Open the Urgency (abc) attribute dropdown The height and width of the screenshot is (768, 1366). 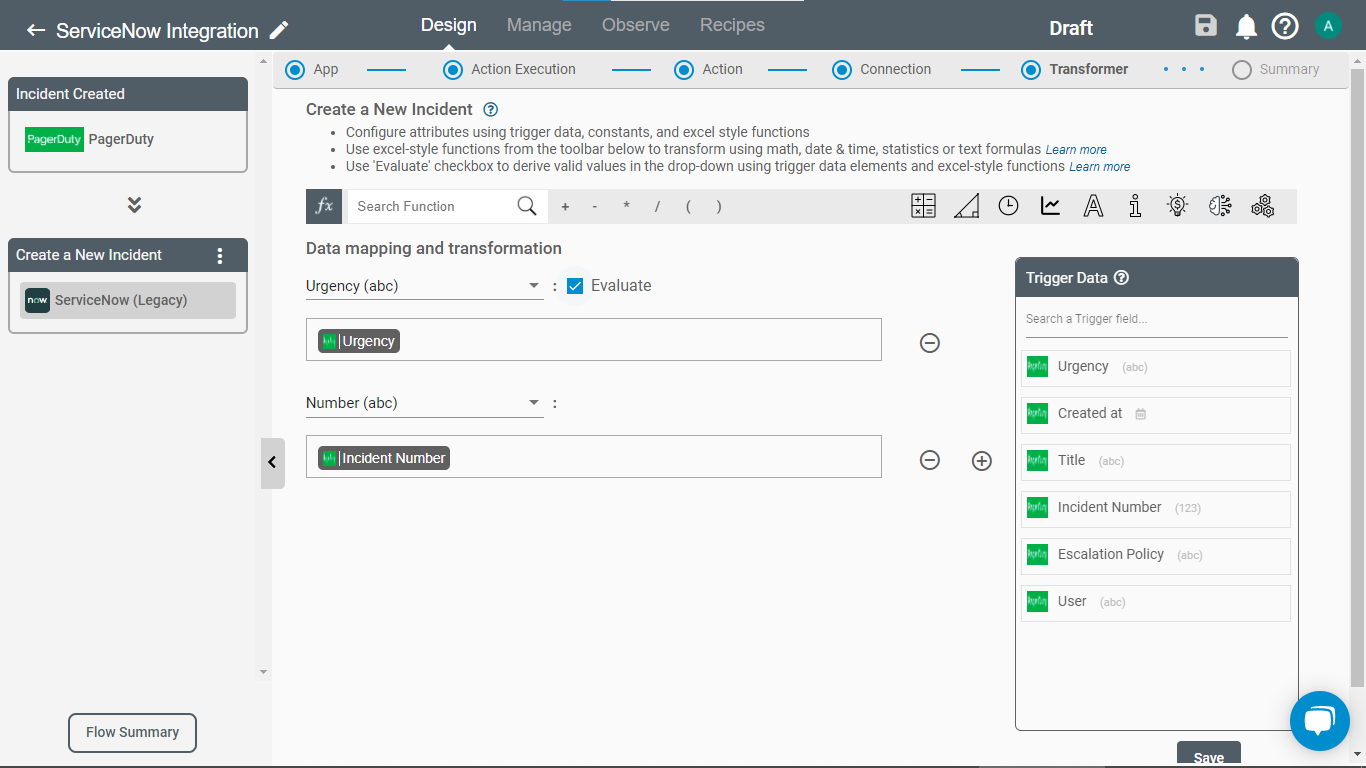click(x=424, y=286)
